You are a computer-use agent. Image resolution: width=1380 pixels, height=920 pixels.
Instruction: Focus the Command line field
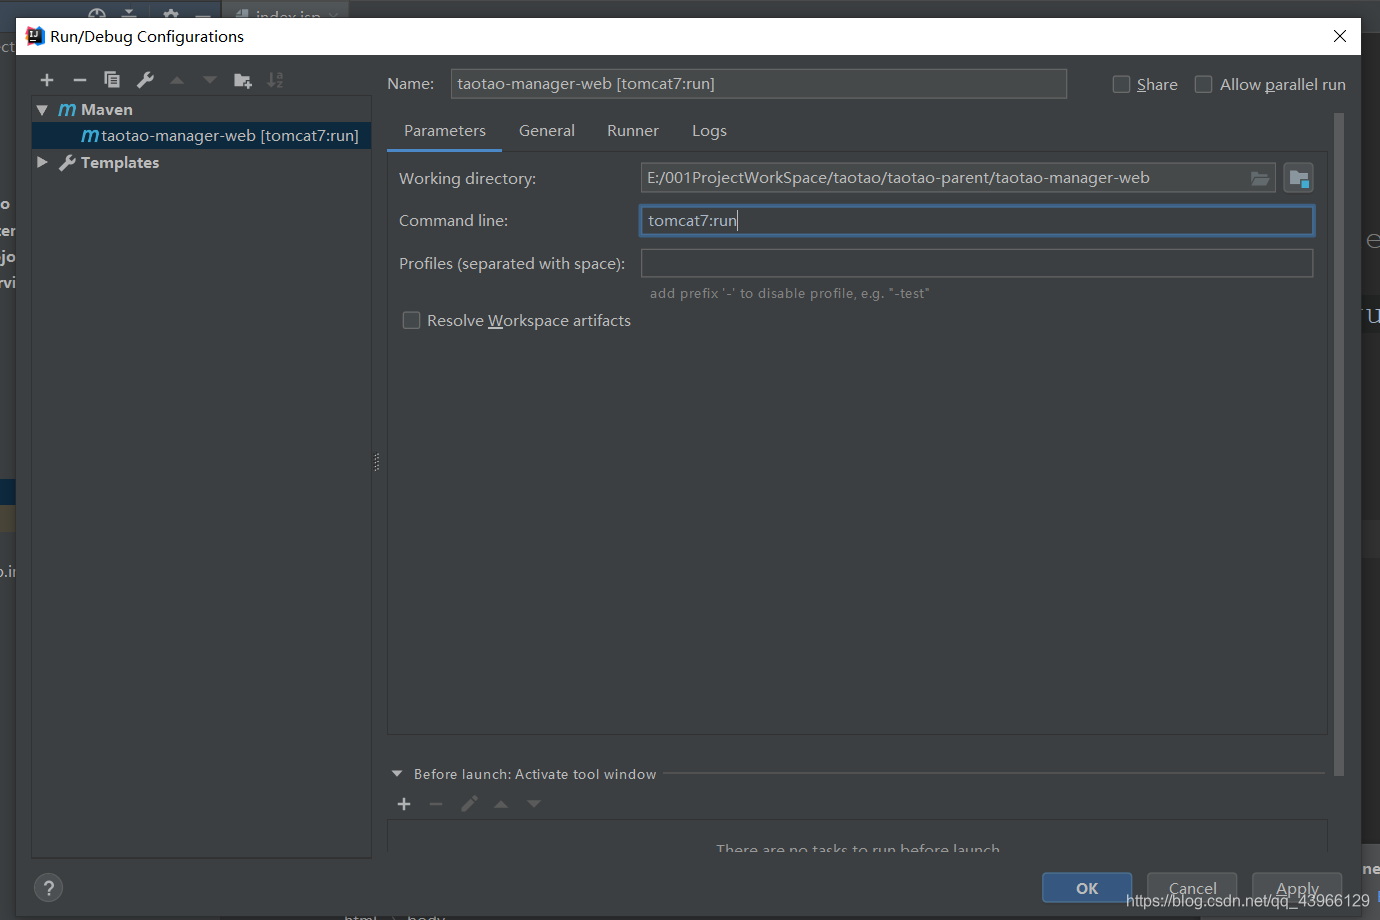click(x=977, y=221)
